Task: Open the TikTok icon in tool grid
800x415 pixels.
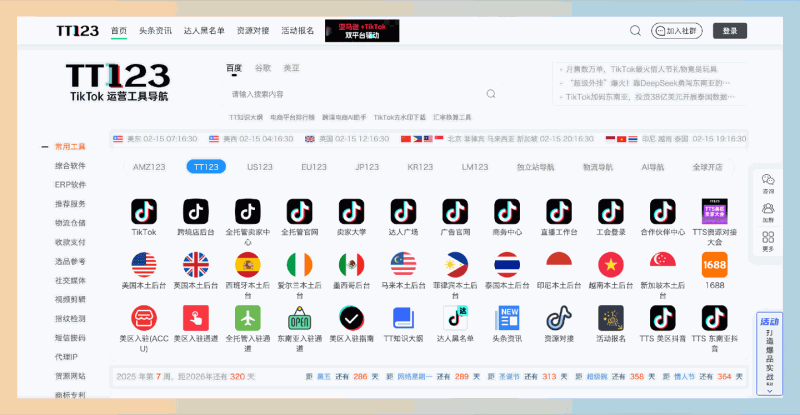Action: [x=144, y=211]
